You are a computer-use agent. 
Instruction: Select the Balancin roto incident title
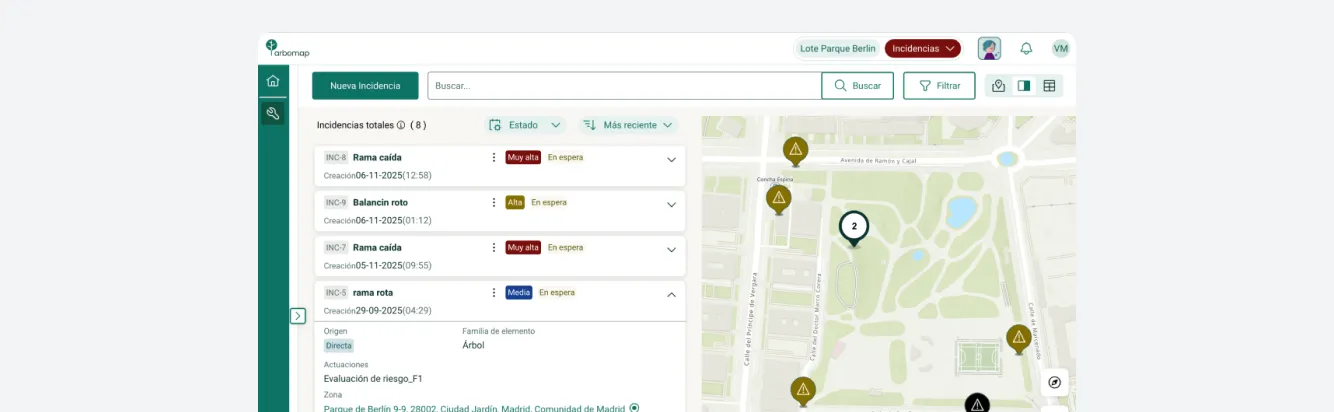tap(380, 202)
